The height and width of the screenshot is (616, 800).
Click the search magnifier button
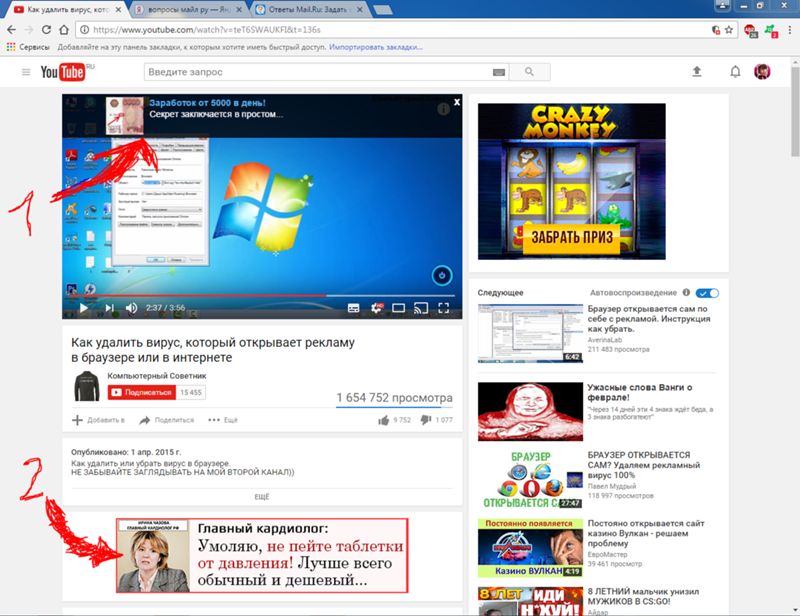pyautogui.click(x=530, y=72)
